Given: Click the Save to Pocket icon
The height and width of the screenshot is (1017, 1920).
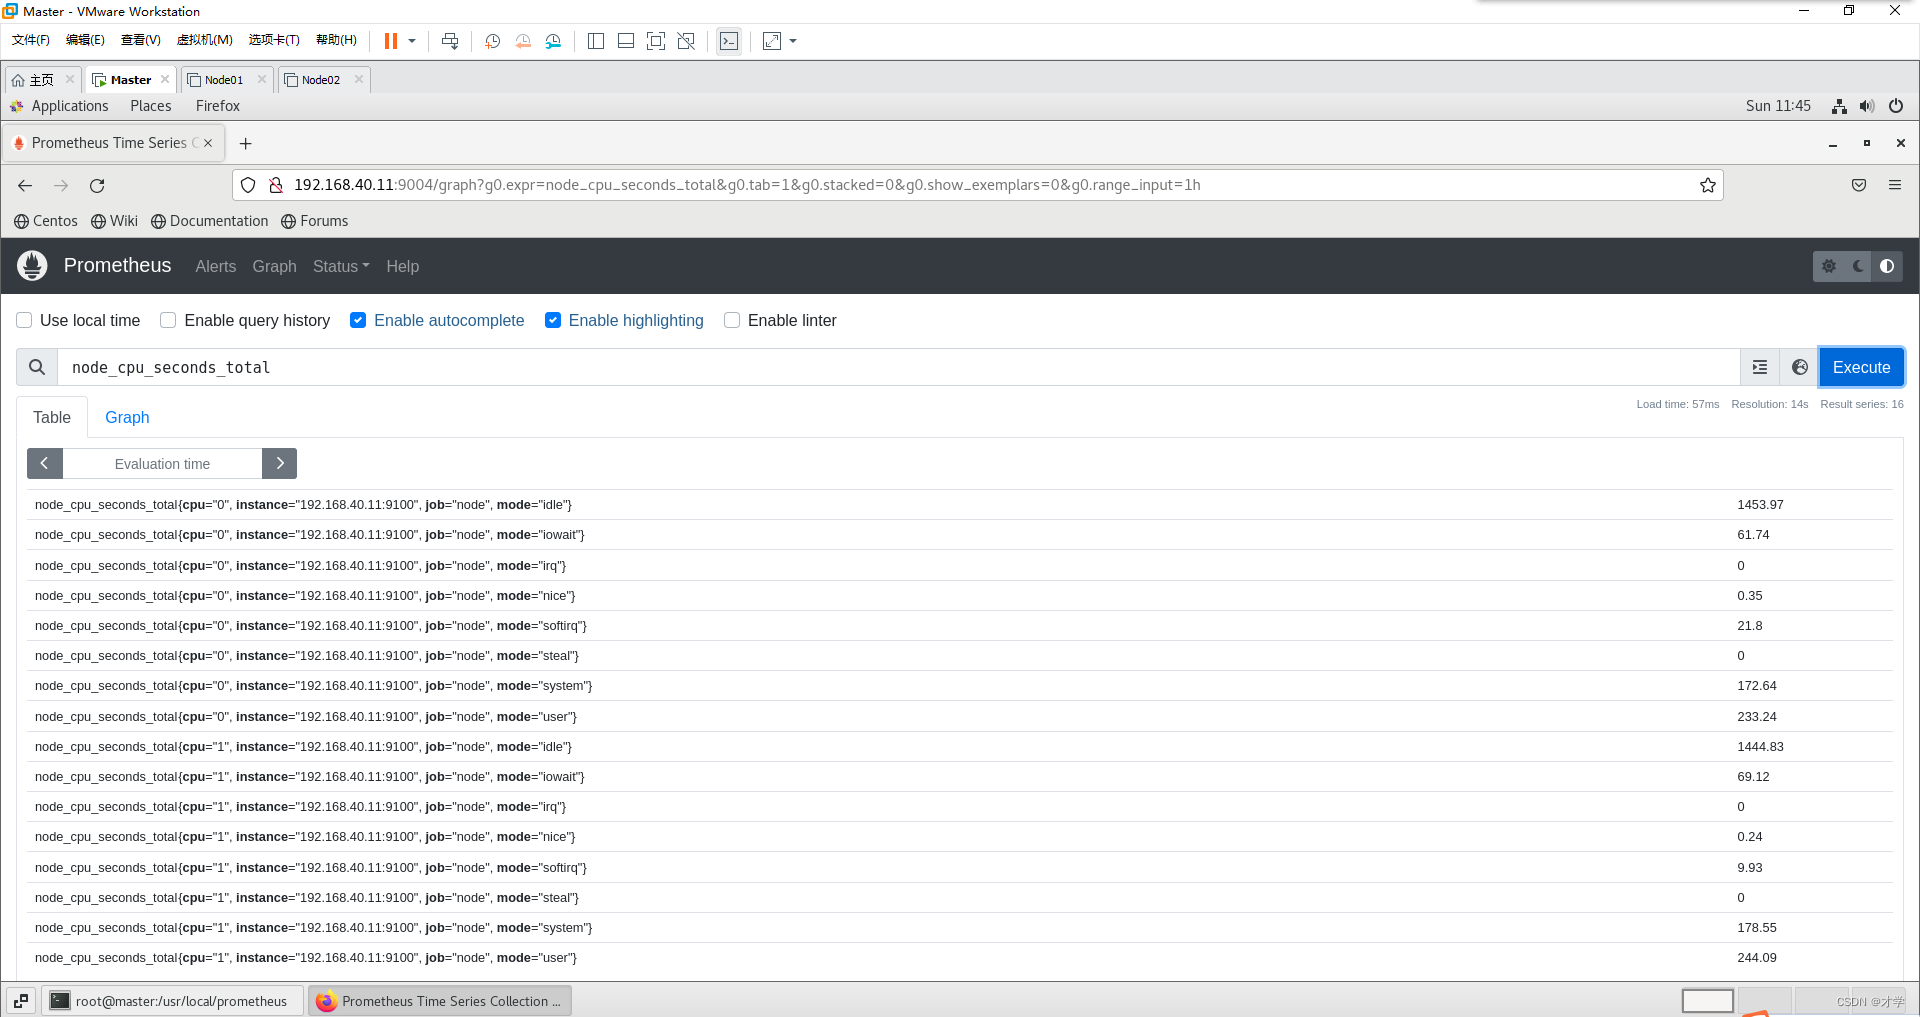Looking at the screenshot, I should pos(1859,185).
